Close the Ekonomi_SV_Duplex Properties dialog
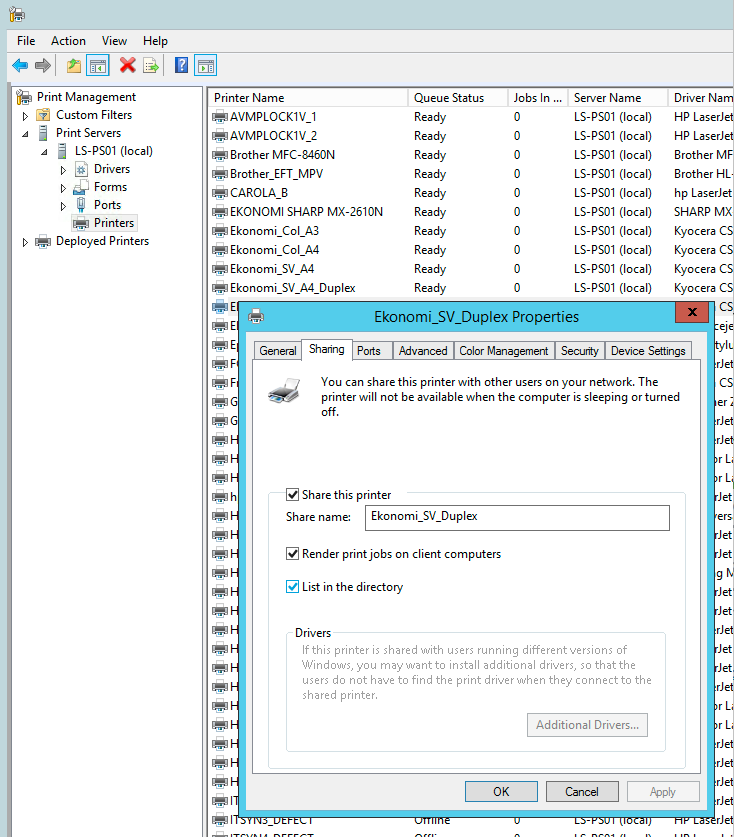The width and height of the screenshot is (734, 837). (692, 312)
